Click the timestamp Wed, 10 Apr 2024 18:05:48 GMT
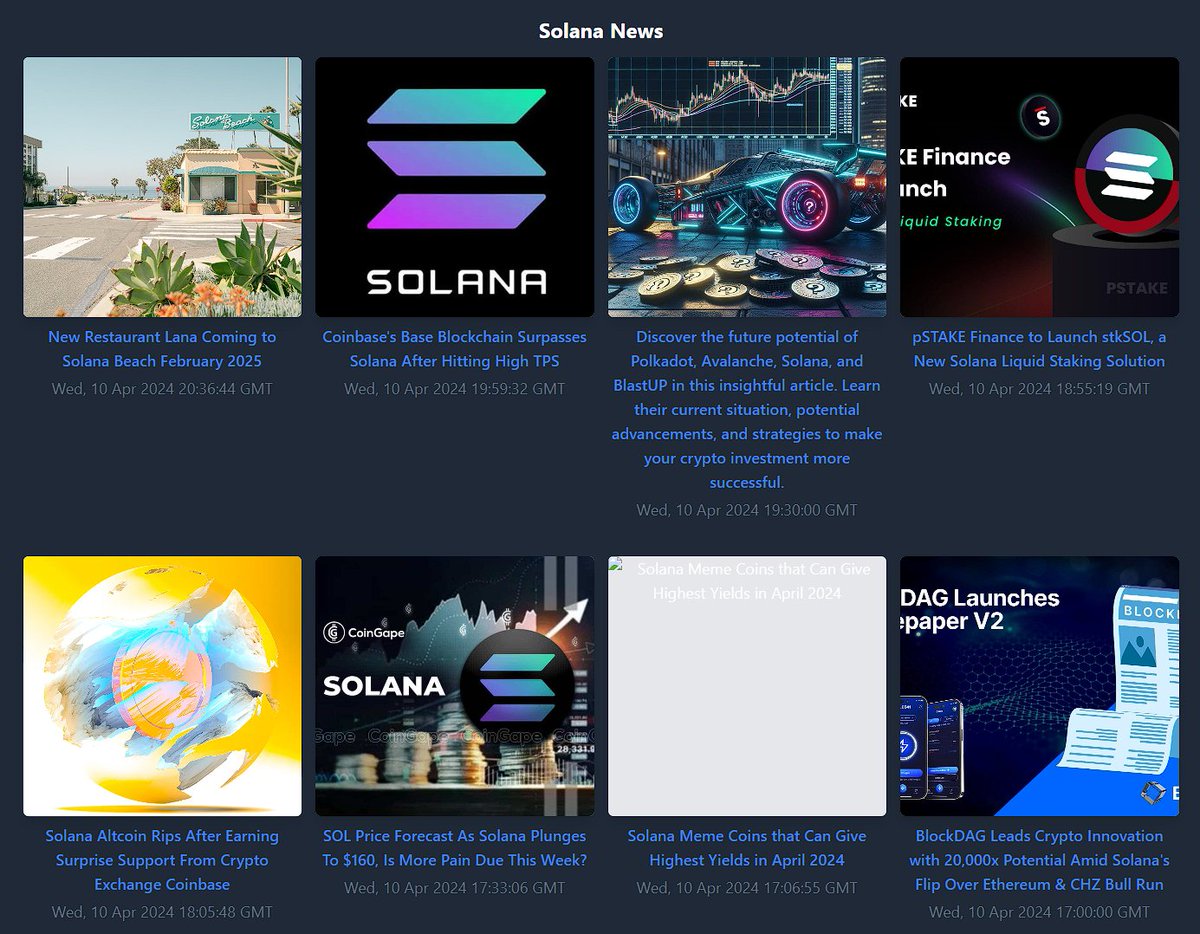Viewport: 1200px width, 934px height. point(162,912)
